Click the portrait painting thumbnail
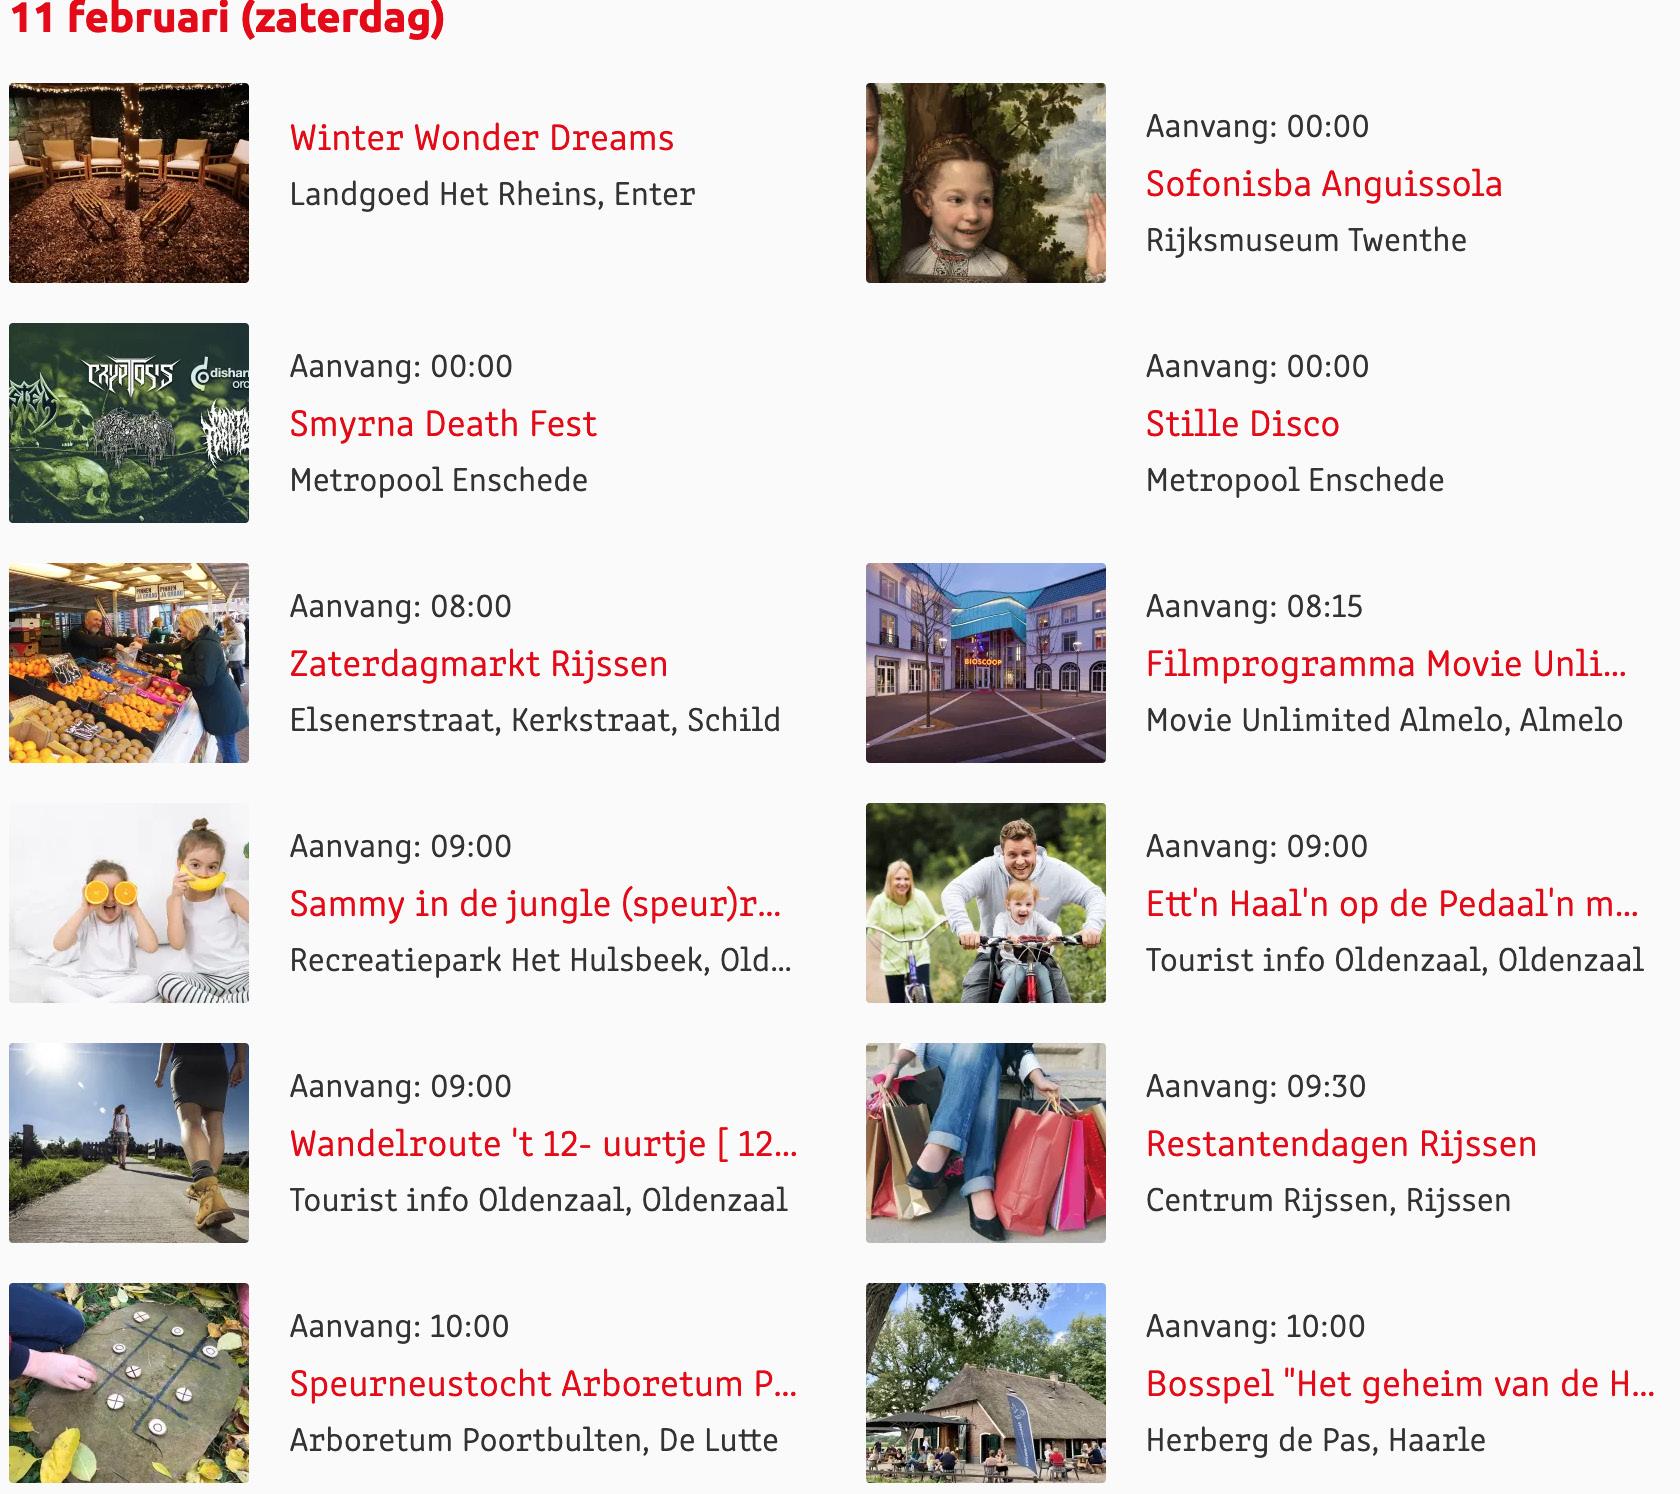 click(986, 183)
